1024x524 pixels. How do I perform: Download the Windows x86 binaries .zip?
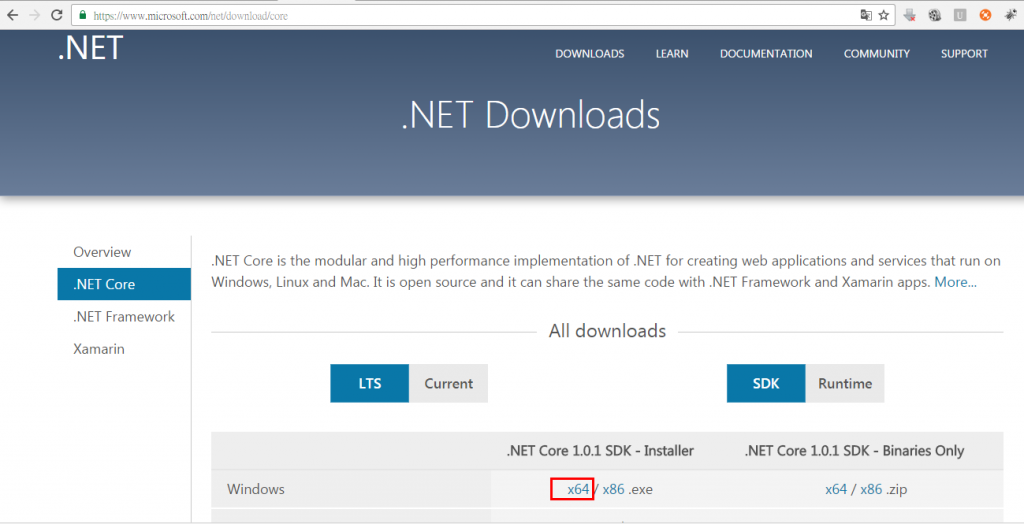click(871, 489)
